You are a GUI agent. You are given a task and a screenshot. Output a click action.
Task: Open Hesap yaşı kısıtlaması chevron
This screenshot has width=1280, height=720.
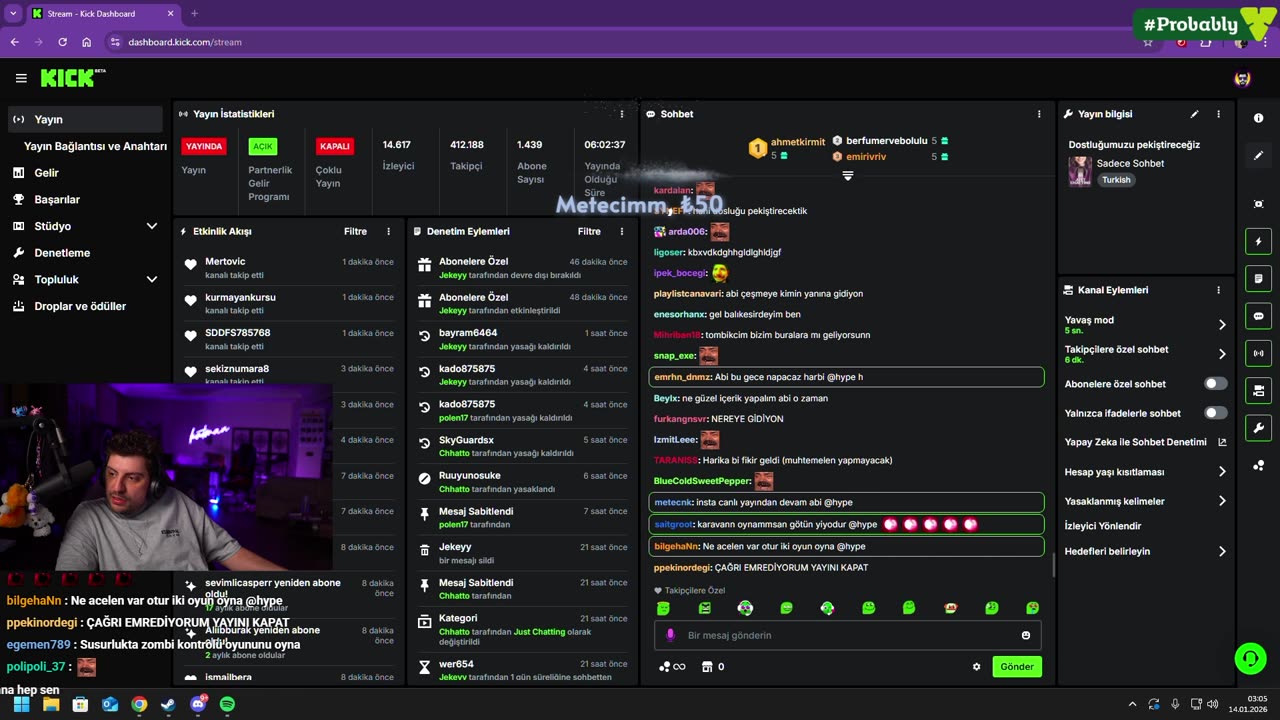point(1222,472)
